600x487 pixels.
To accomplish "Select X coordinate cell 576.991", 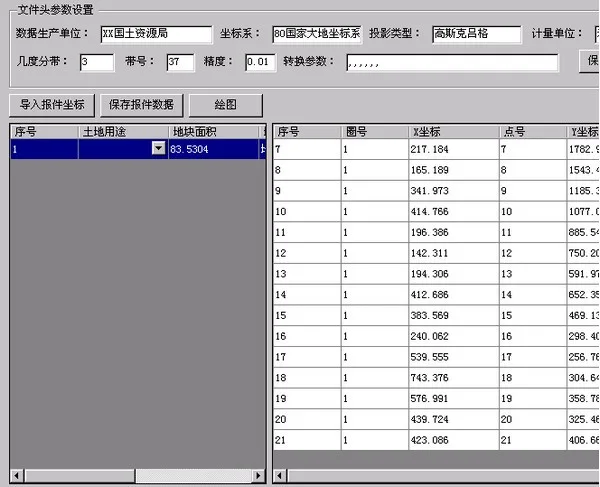I will [x=454, y=399].
